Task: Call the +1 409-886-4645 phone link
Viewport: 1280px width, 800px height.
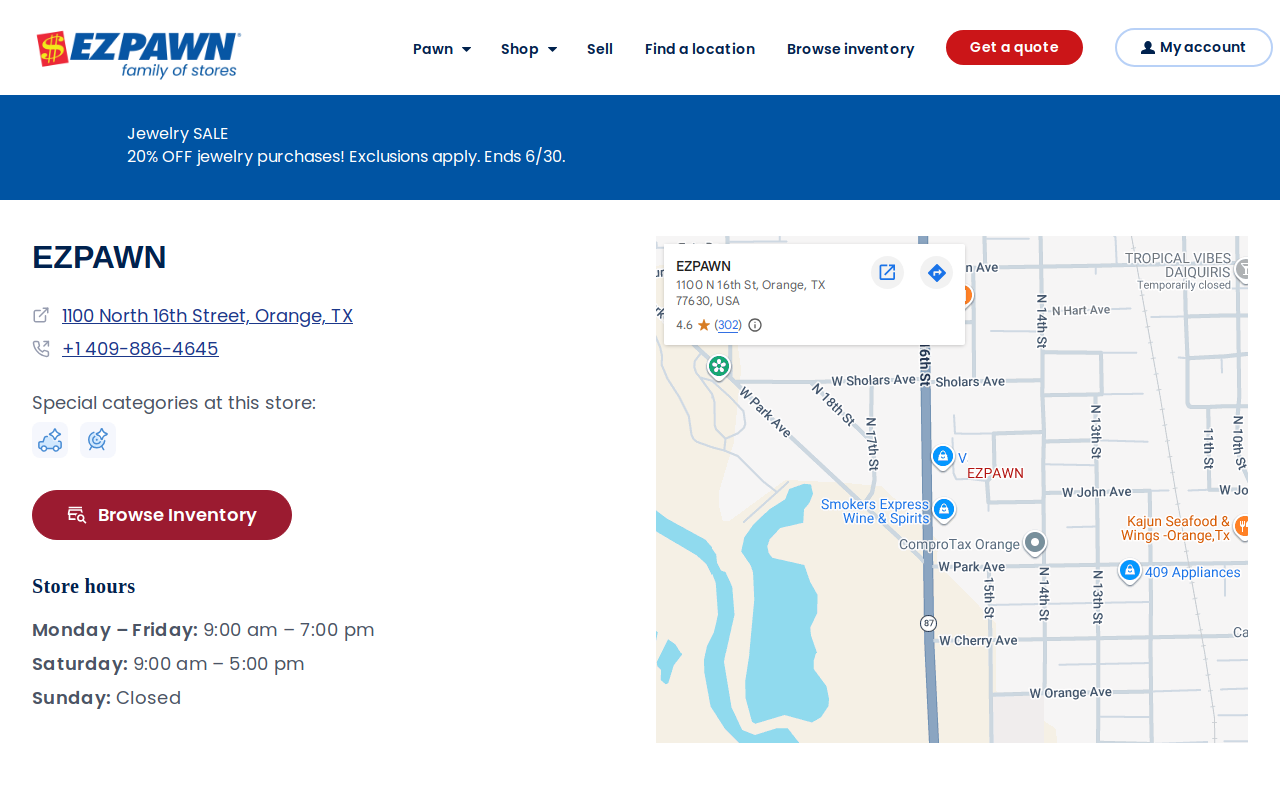Action: coord(140,349)
